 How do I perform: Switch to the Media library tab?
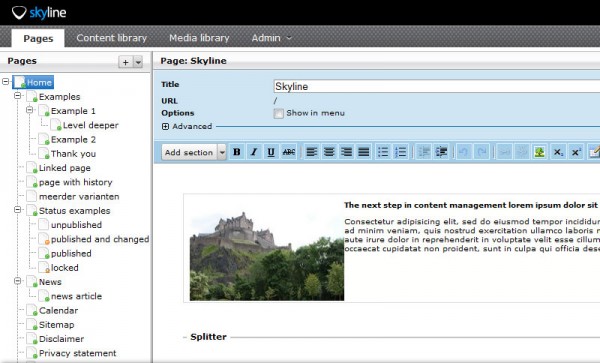[x=199, y=38]
